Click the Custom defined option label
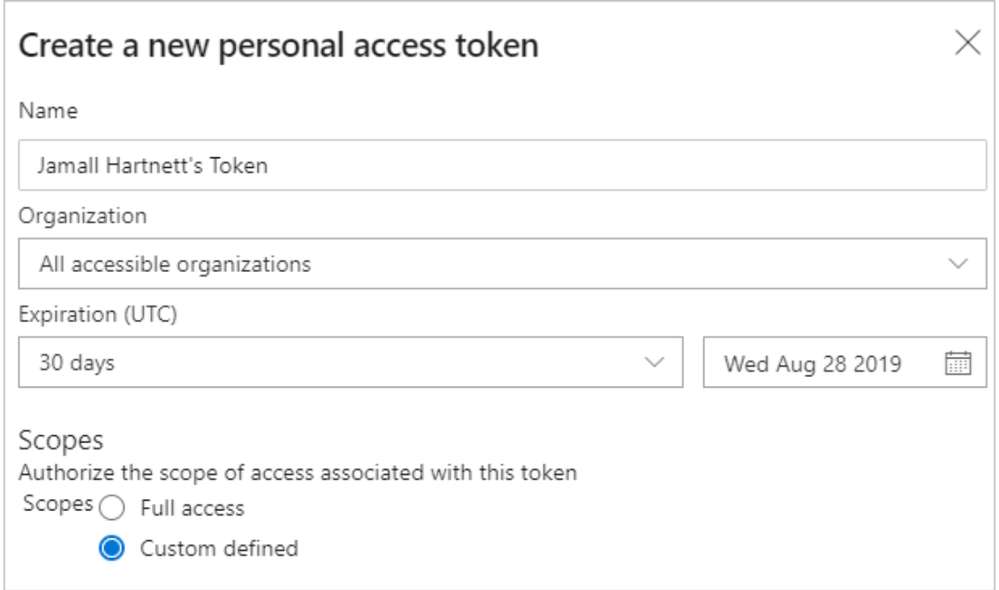This screenshot has width=999, height=590. coord(219,548)
